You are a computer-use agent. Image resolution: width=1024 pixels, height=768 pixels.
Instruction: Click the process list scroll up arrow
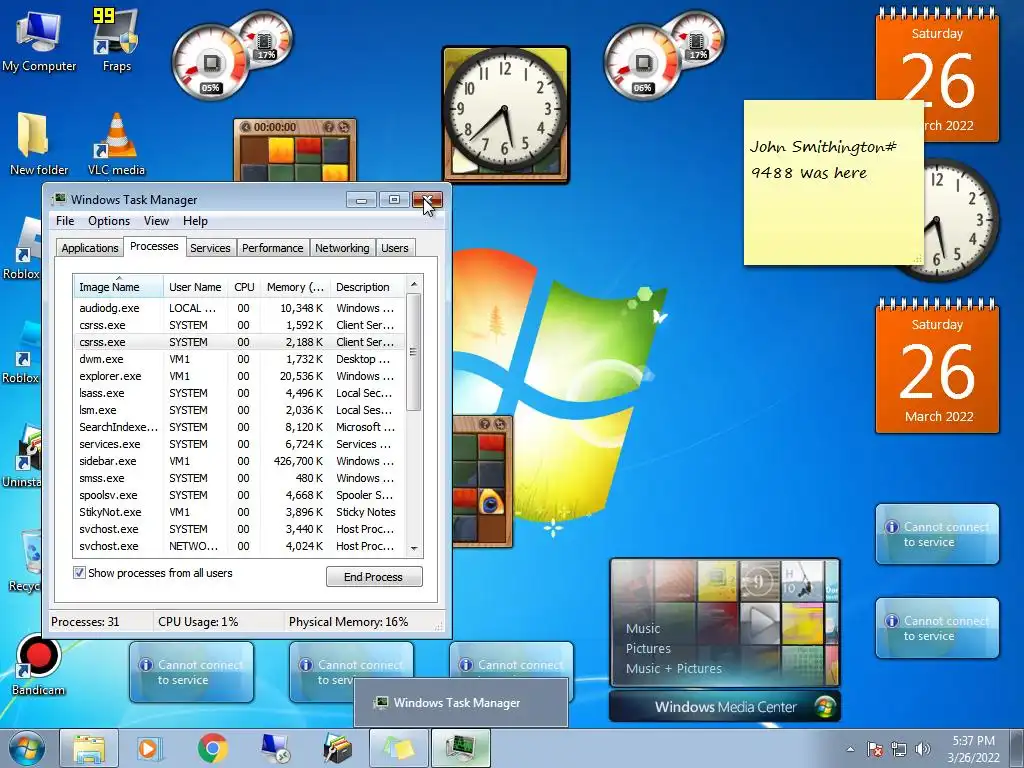pos(413,284)
